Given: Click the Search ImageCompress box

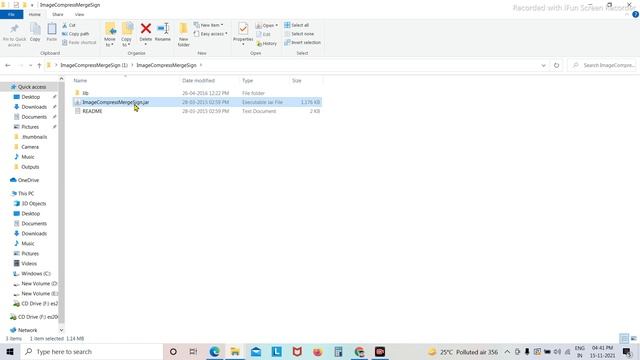Looking at the screenshot, I should click(x=603, y=65).
